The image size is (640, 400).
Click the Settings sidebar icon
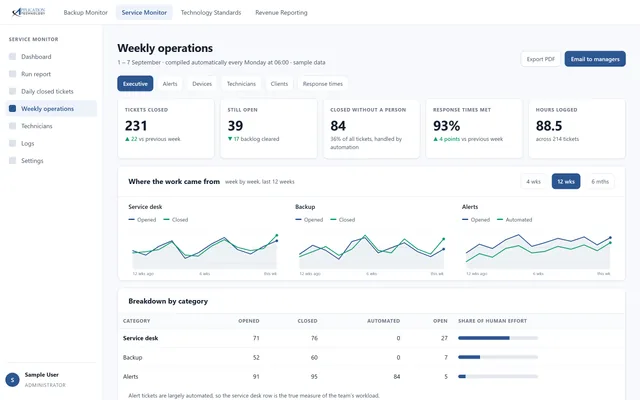pyautogui.click(x=13, y=161)
